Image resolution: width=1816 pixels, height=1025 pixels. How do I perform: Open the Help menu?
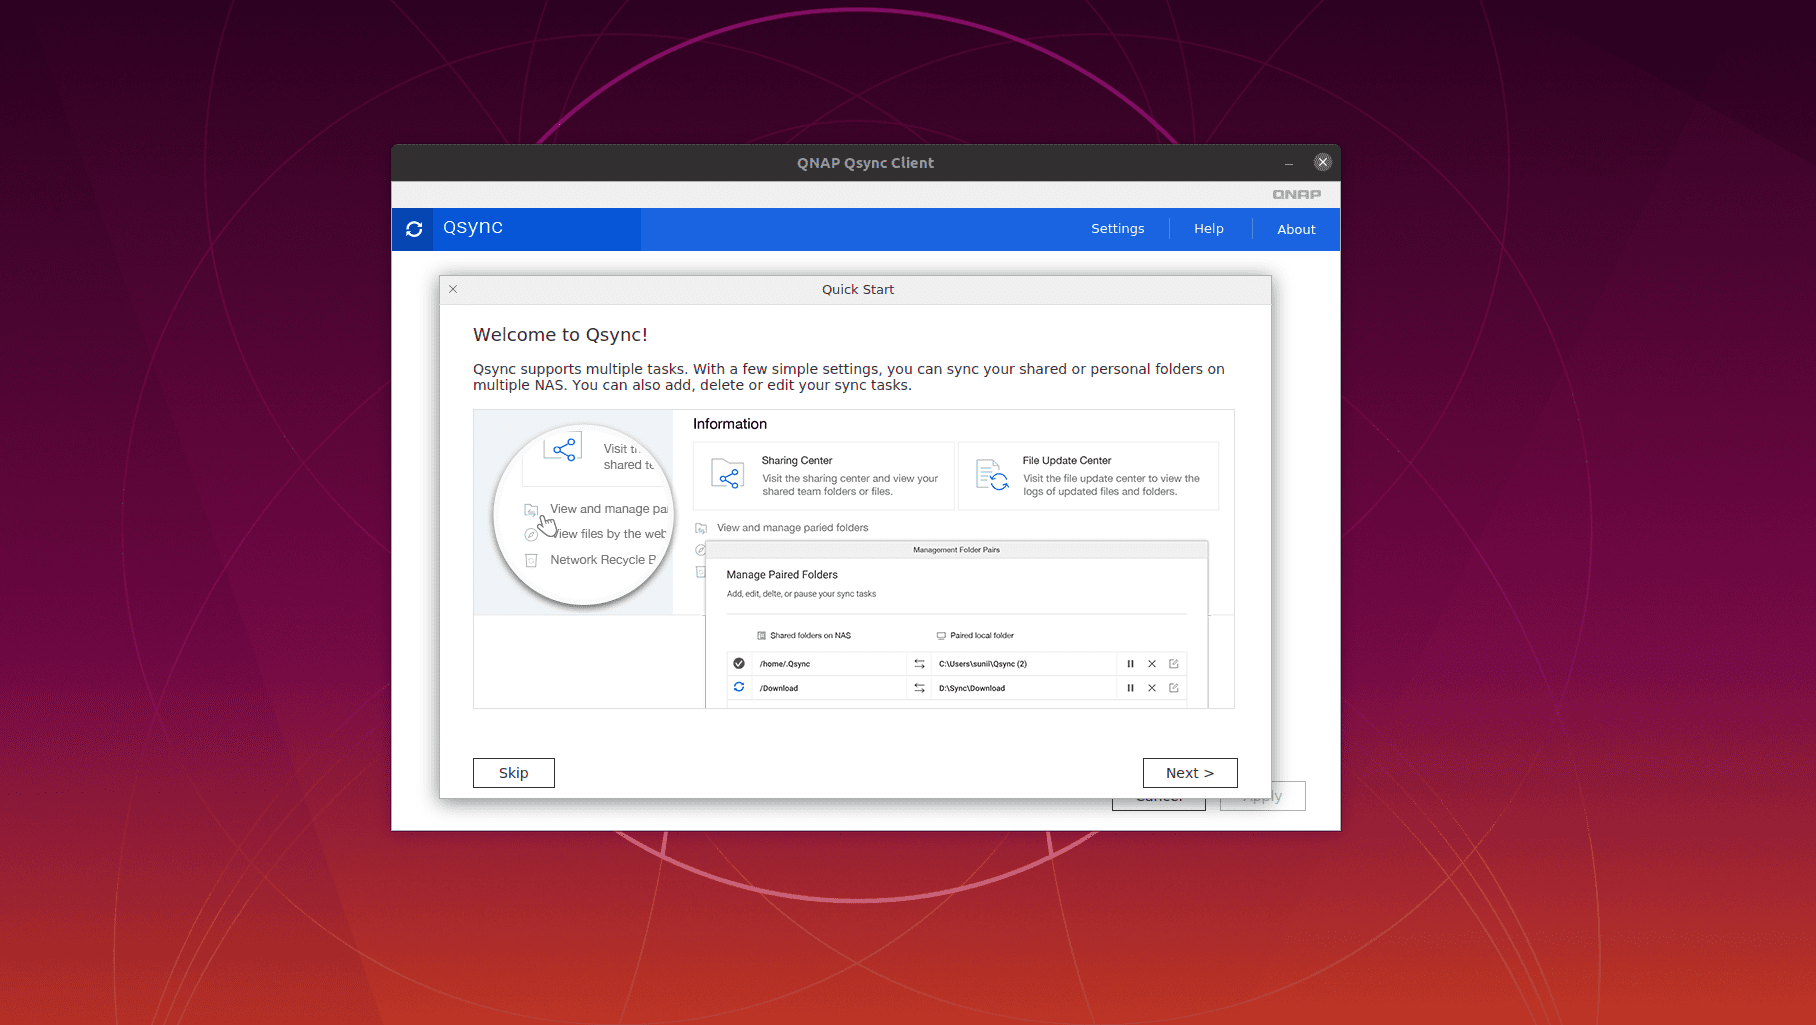click(1208, 229)
